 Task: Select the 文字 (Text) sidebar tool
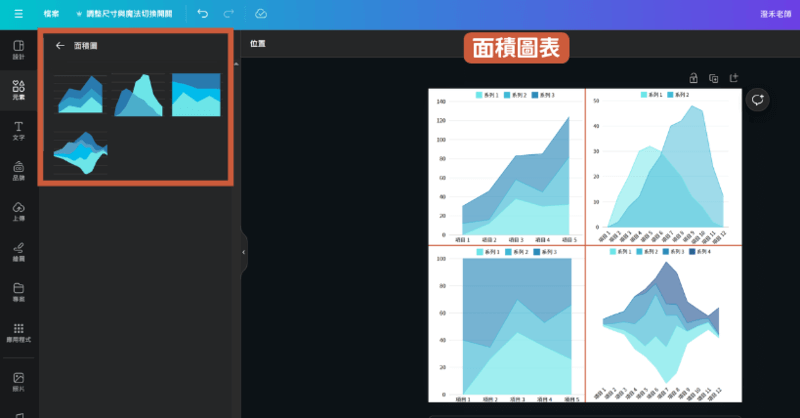click(18, 131)
